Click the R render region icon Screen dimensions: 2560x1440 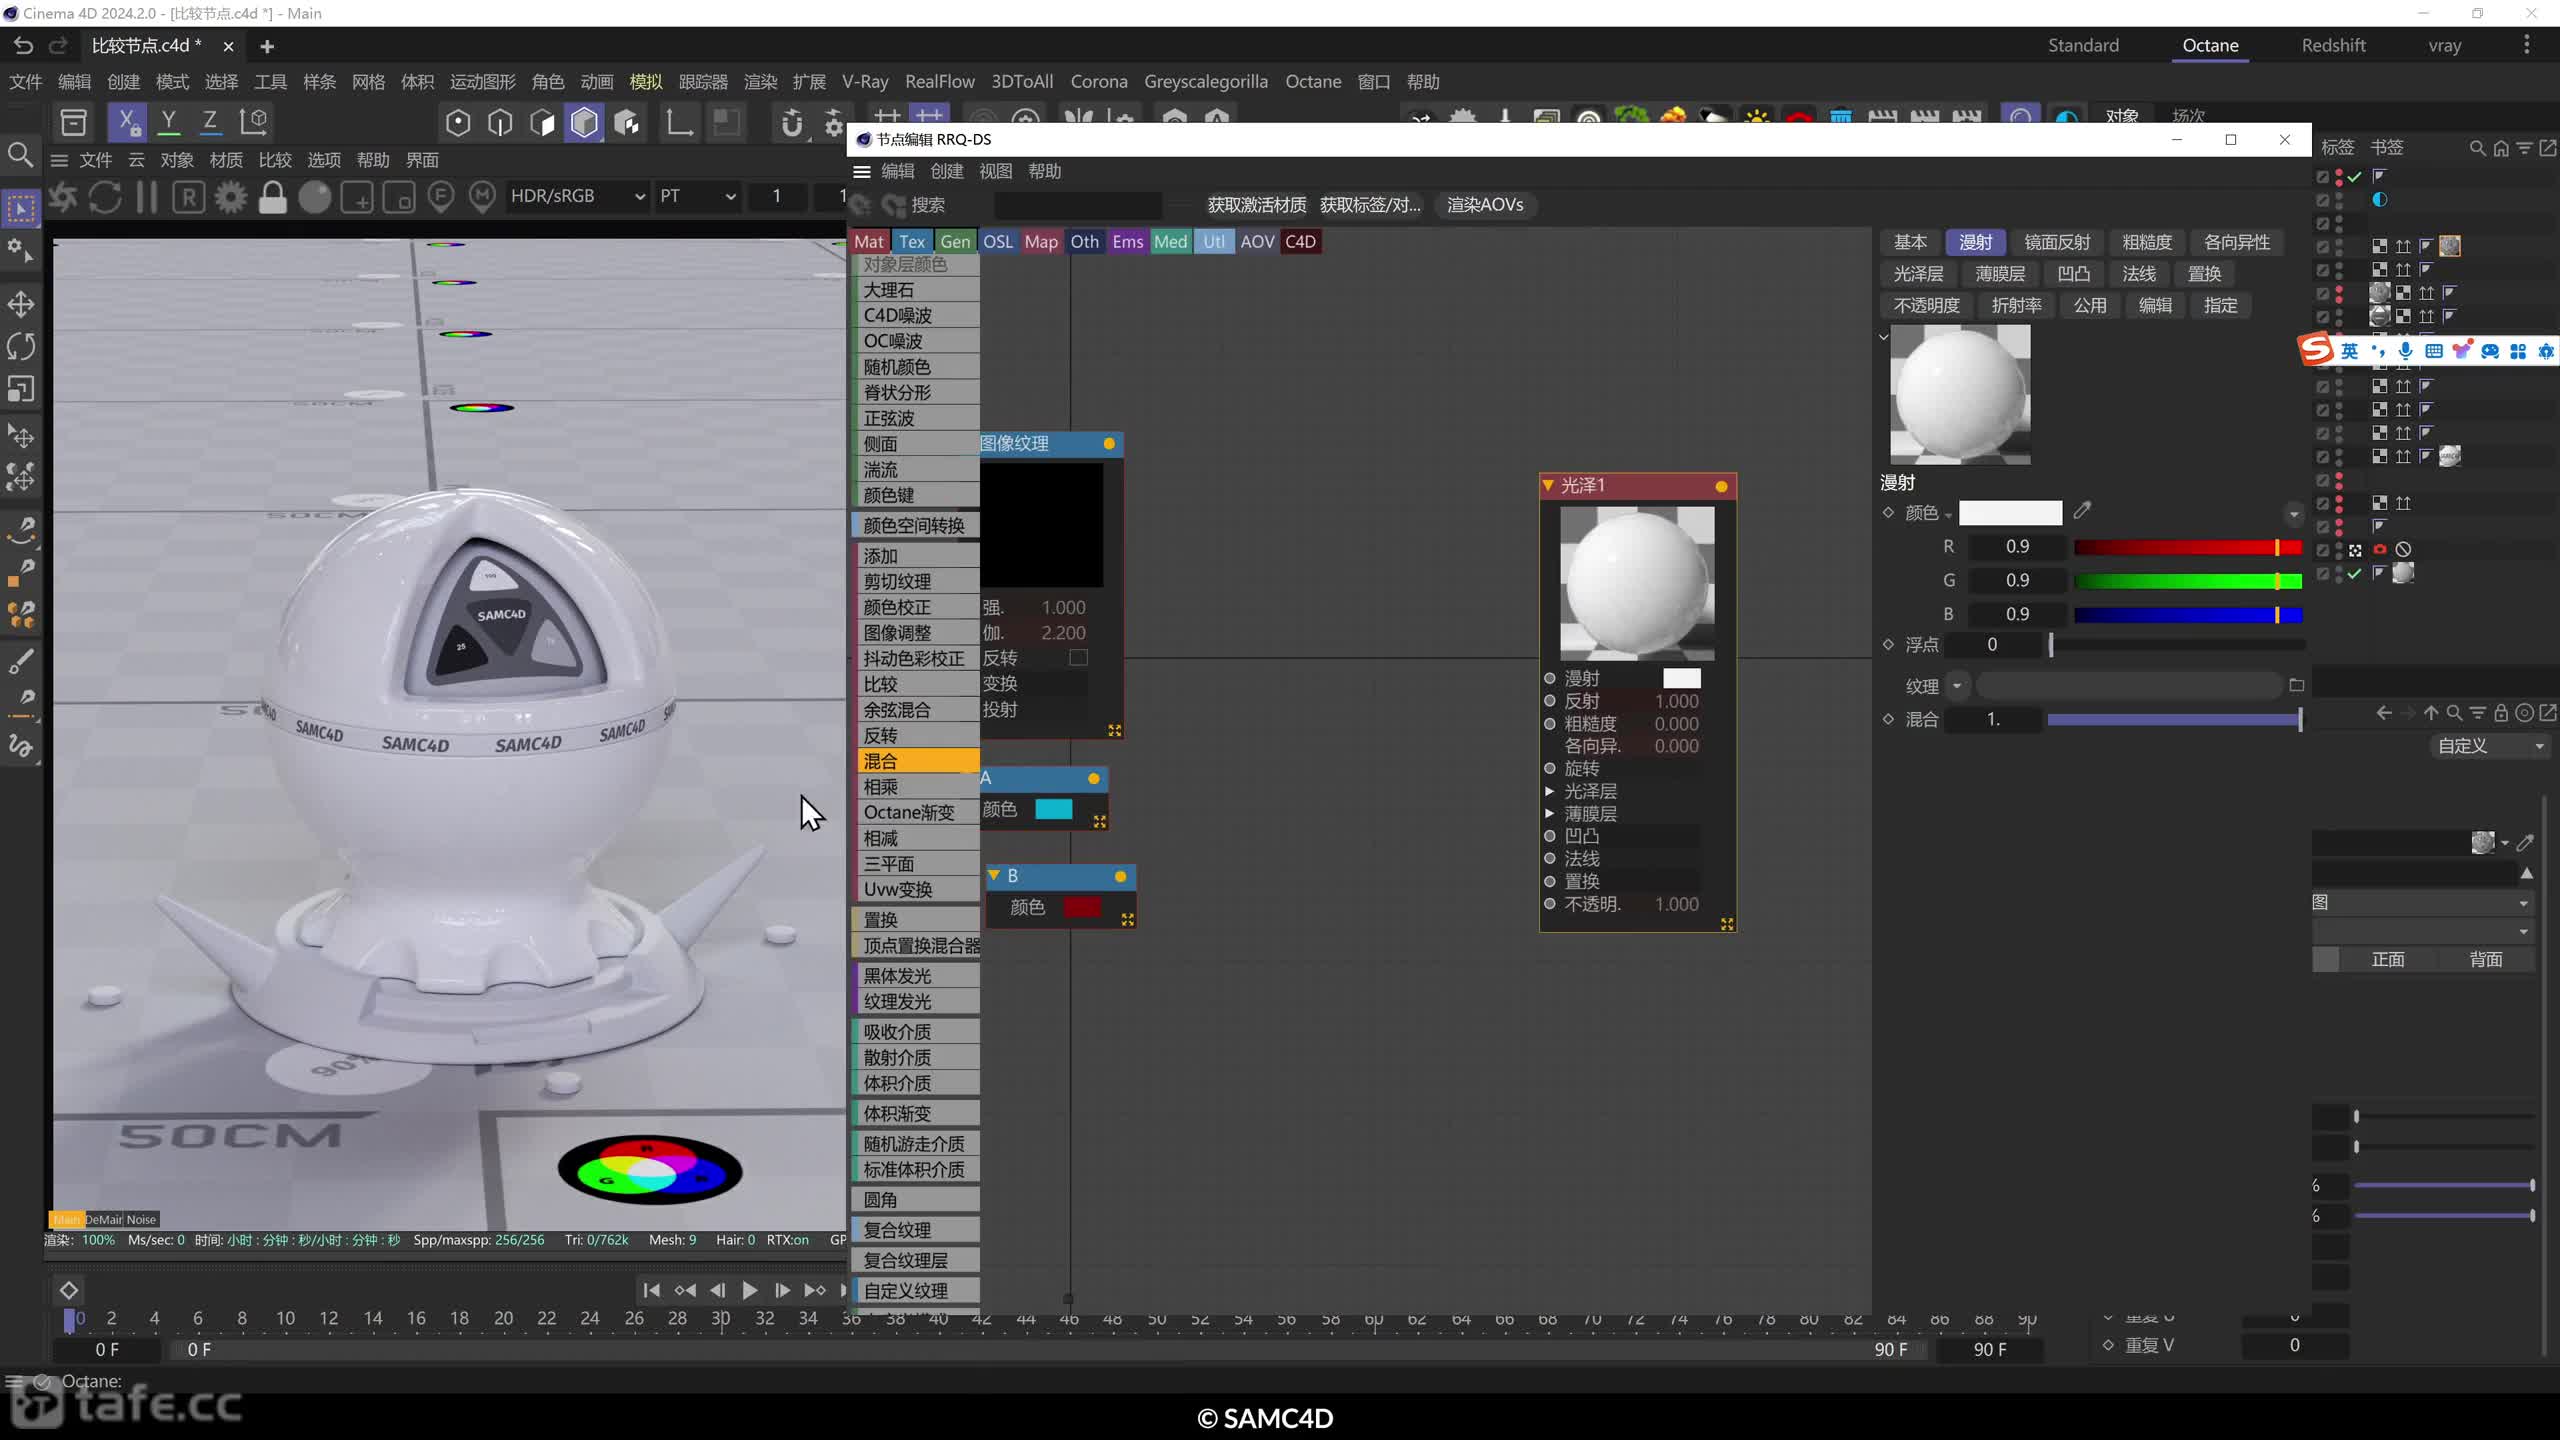[x=189, y=197]
